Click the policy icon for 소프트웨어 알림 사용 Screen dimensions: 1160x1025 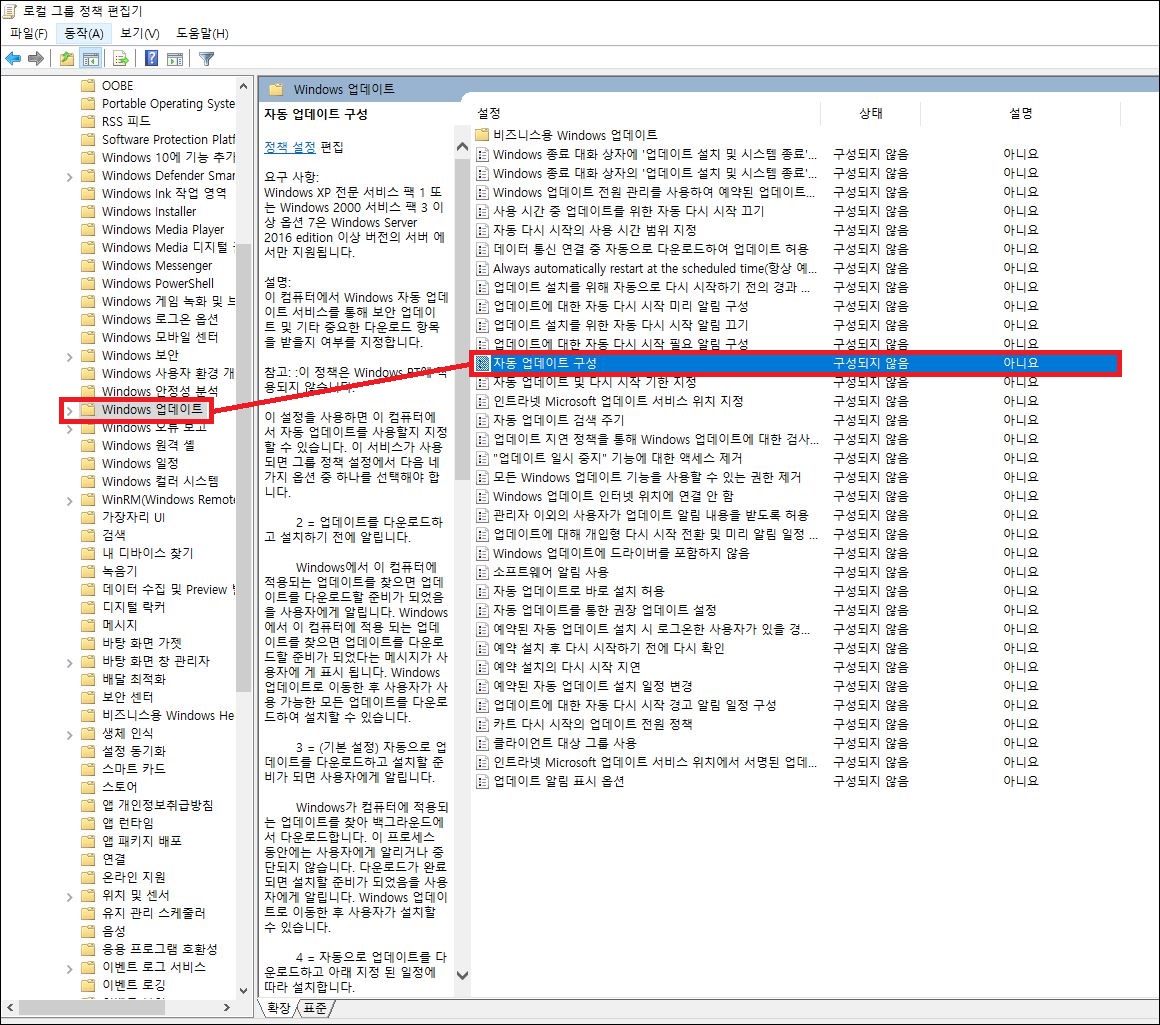point(482,572)
